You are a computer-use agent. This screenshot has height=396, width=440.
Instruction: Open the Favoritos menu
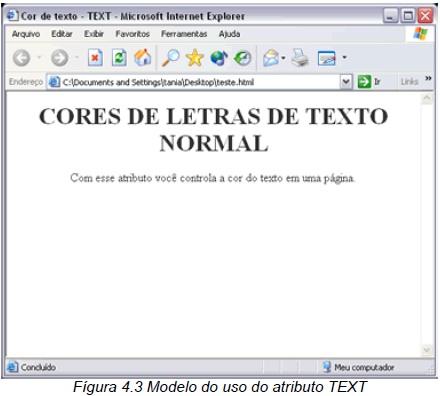132,34
